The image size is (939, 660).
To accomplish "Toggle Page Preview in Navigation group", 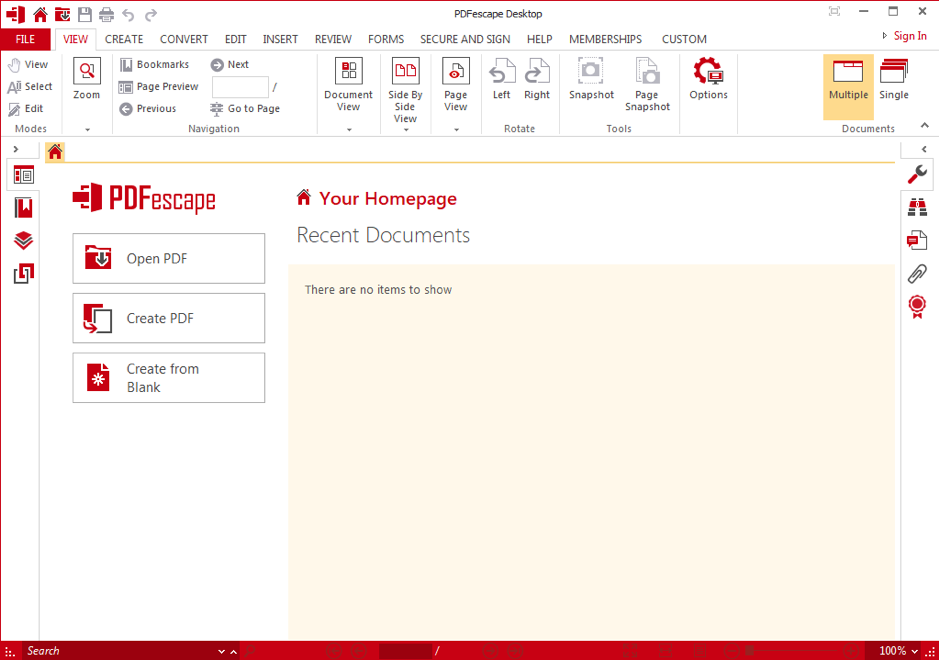I will tap(159, 86).
